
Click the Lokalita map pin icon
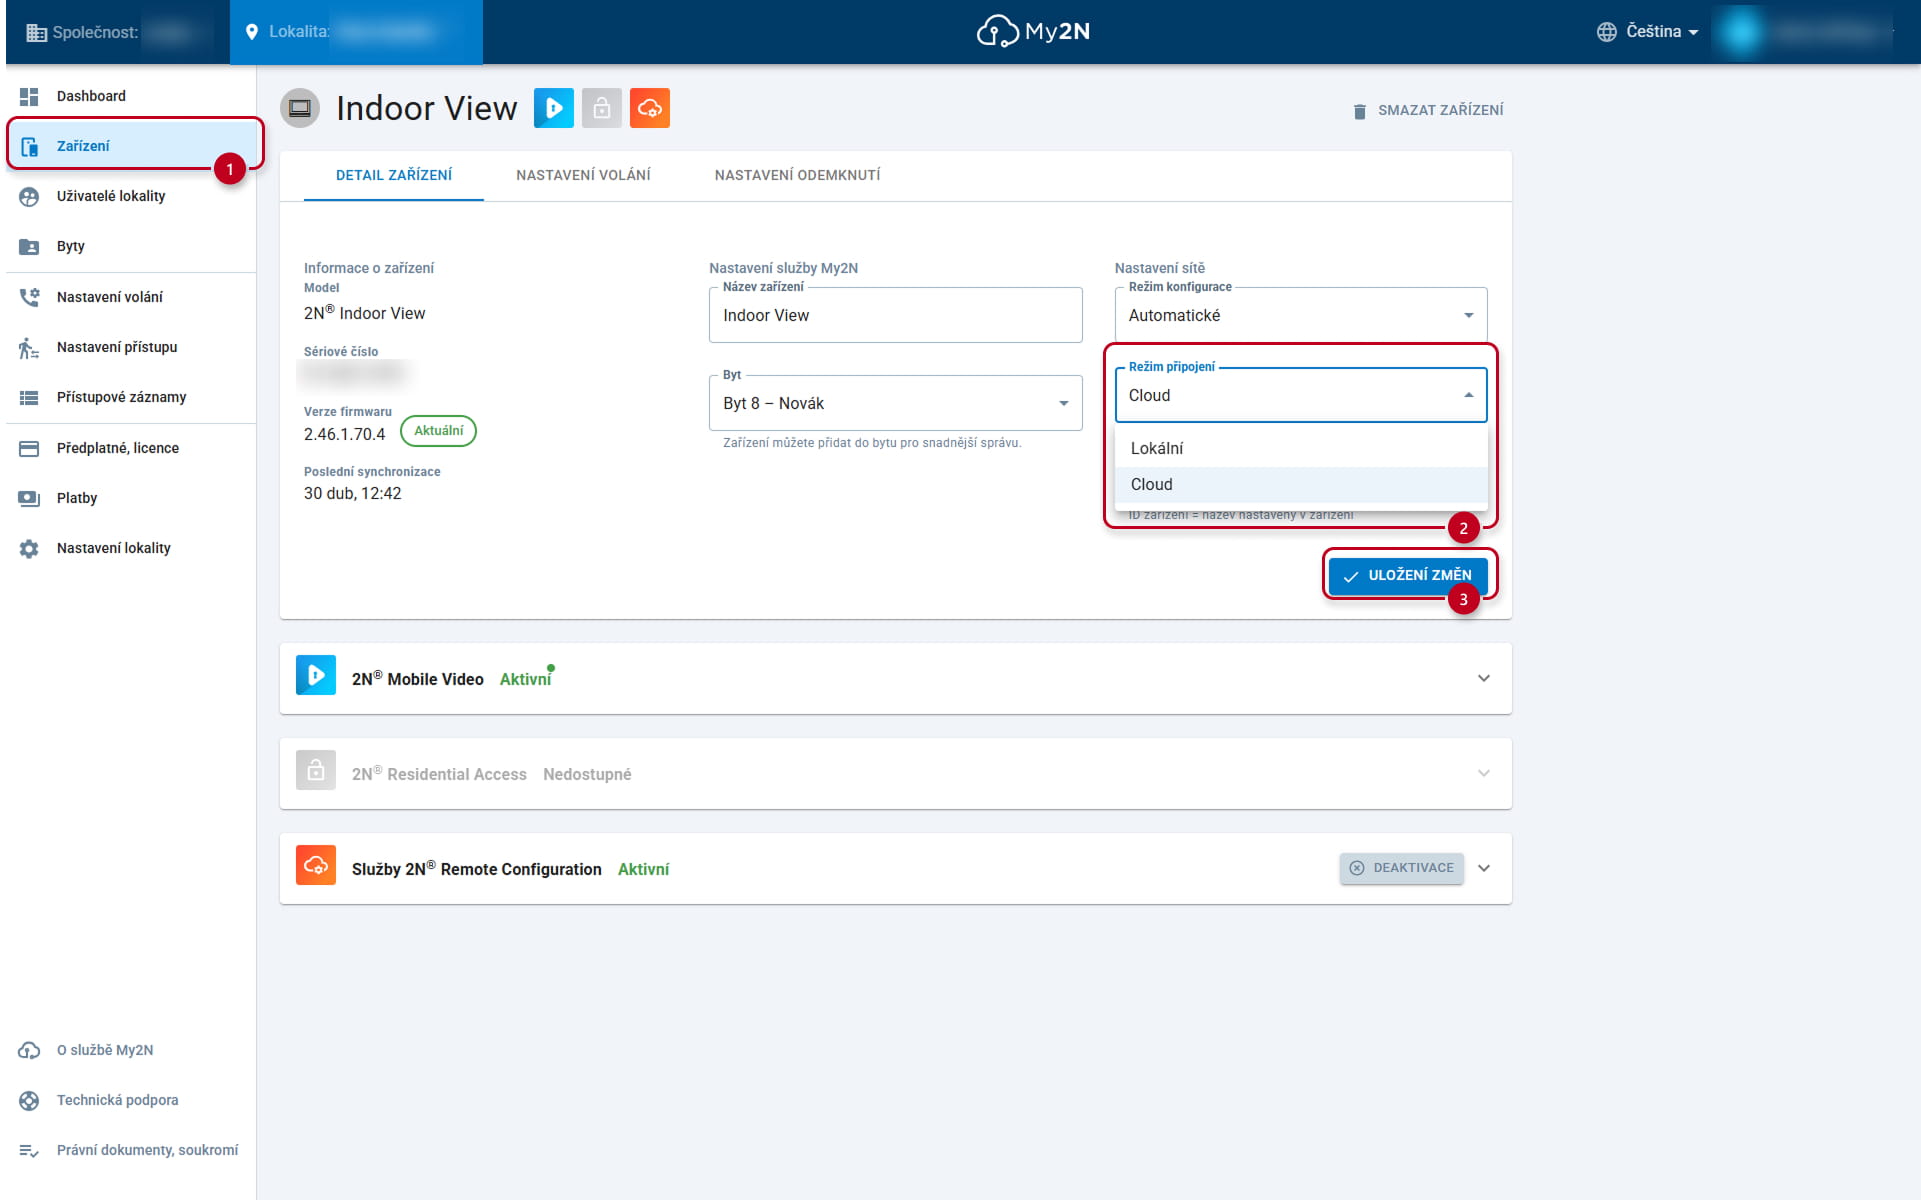click(x=252, y=32)
